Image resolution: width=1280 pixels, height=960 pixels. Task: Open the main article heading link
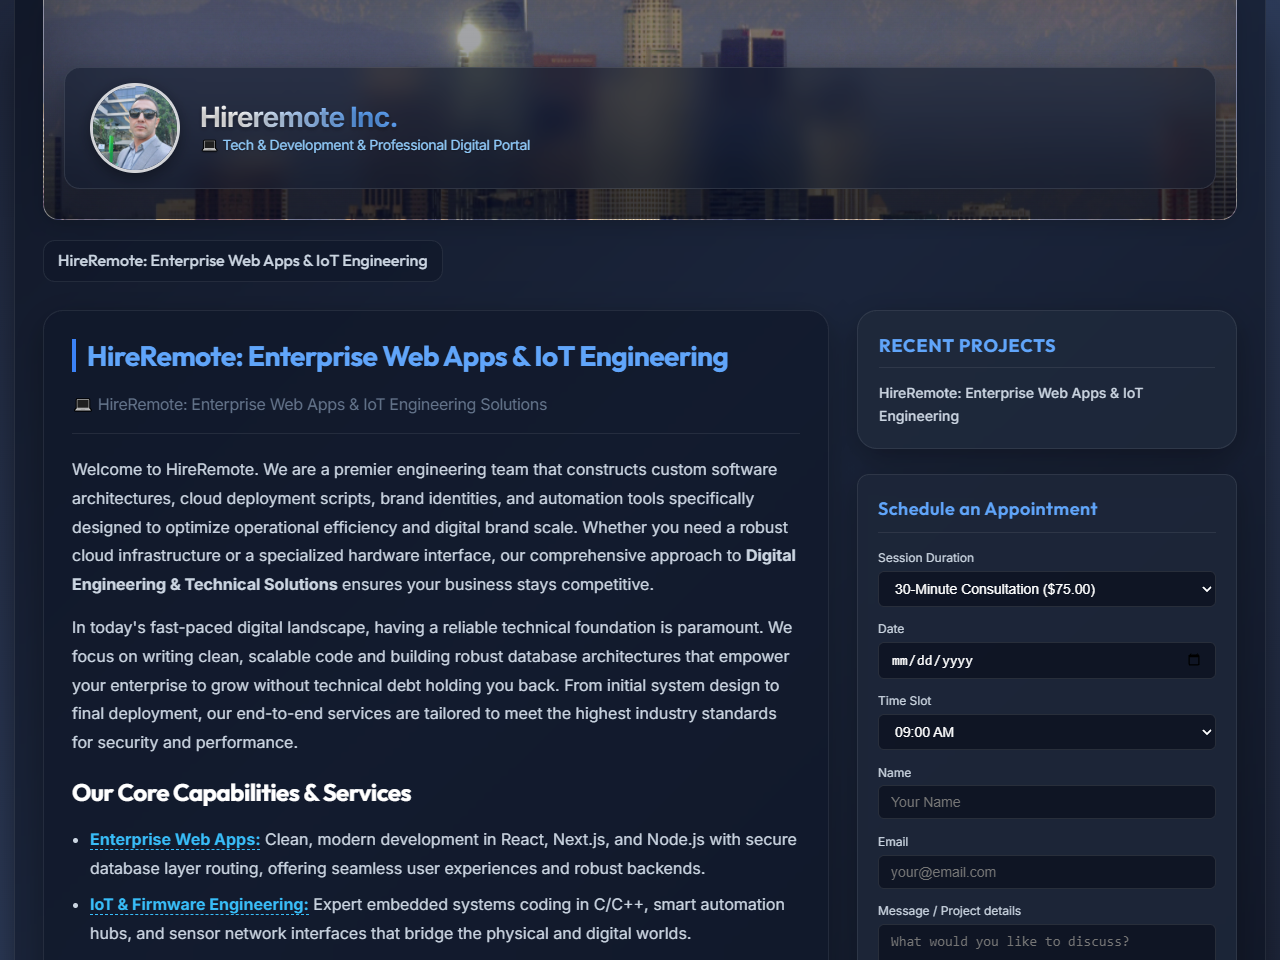tap(407, 356)
